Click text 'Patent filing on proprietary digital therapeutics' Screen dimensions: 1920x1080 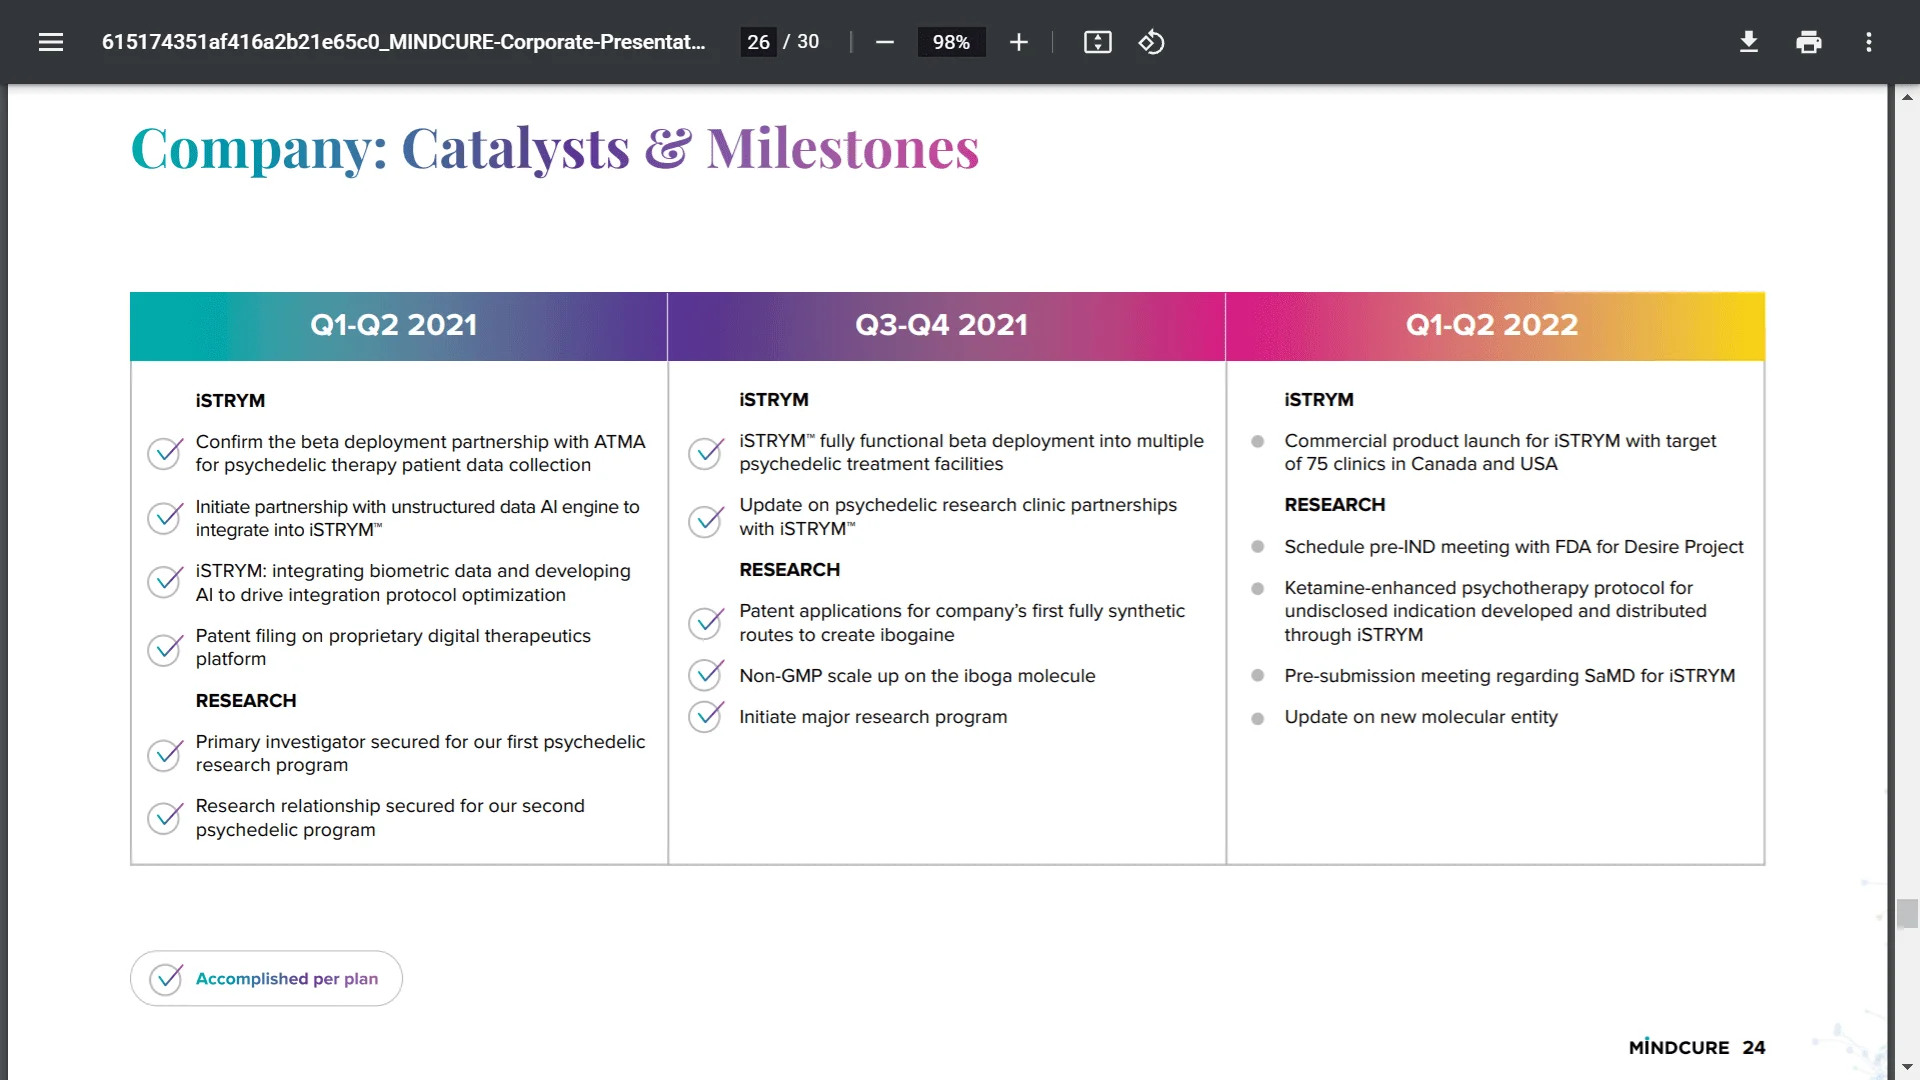point(393,636)
